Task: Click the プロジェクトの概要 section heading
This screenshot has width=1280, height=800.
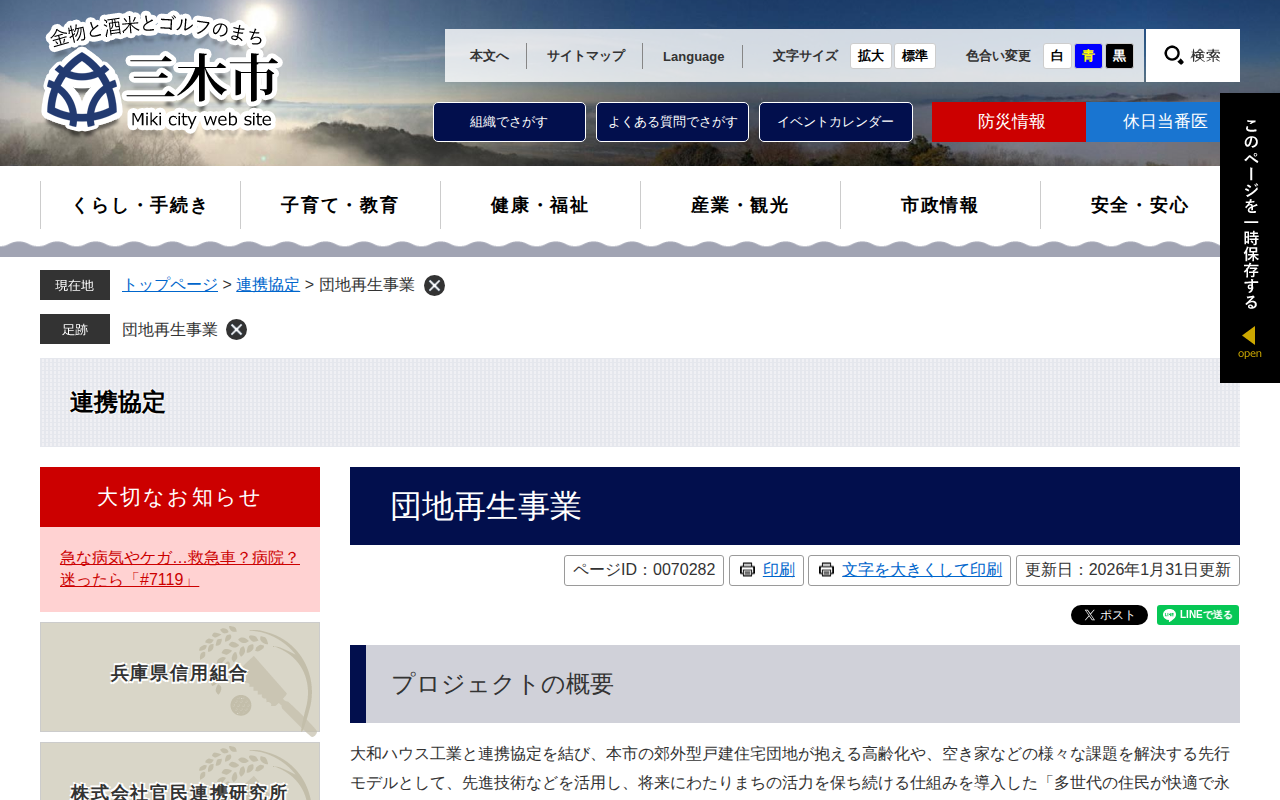Action: pos(795,684)
